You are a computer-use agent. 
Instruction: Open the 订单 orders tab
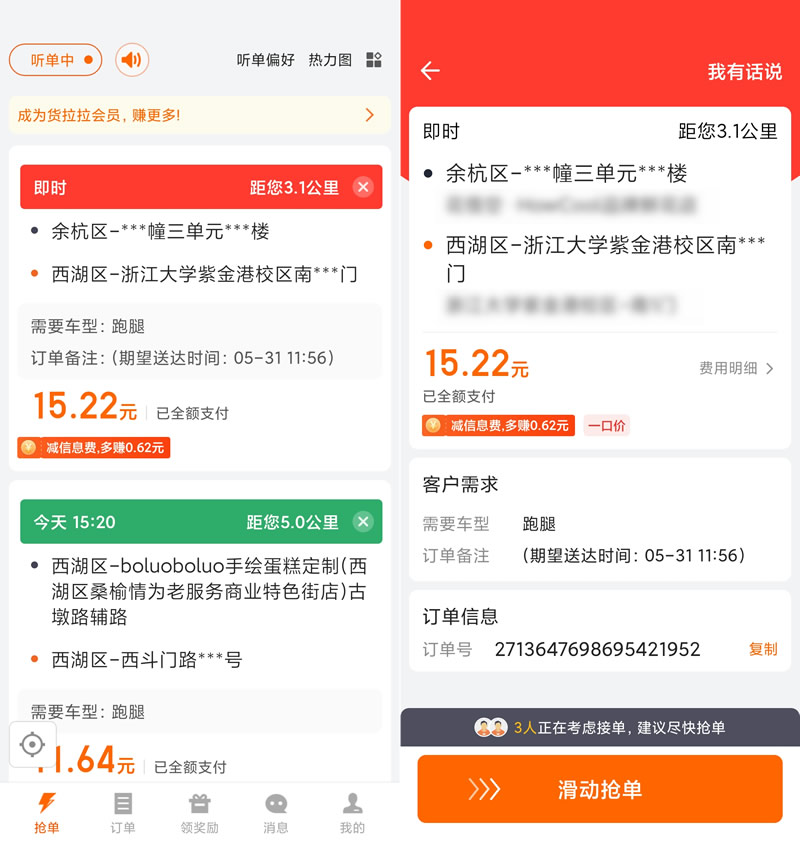coord(122,813)
